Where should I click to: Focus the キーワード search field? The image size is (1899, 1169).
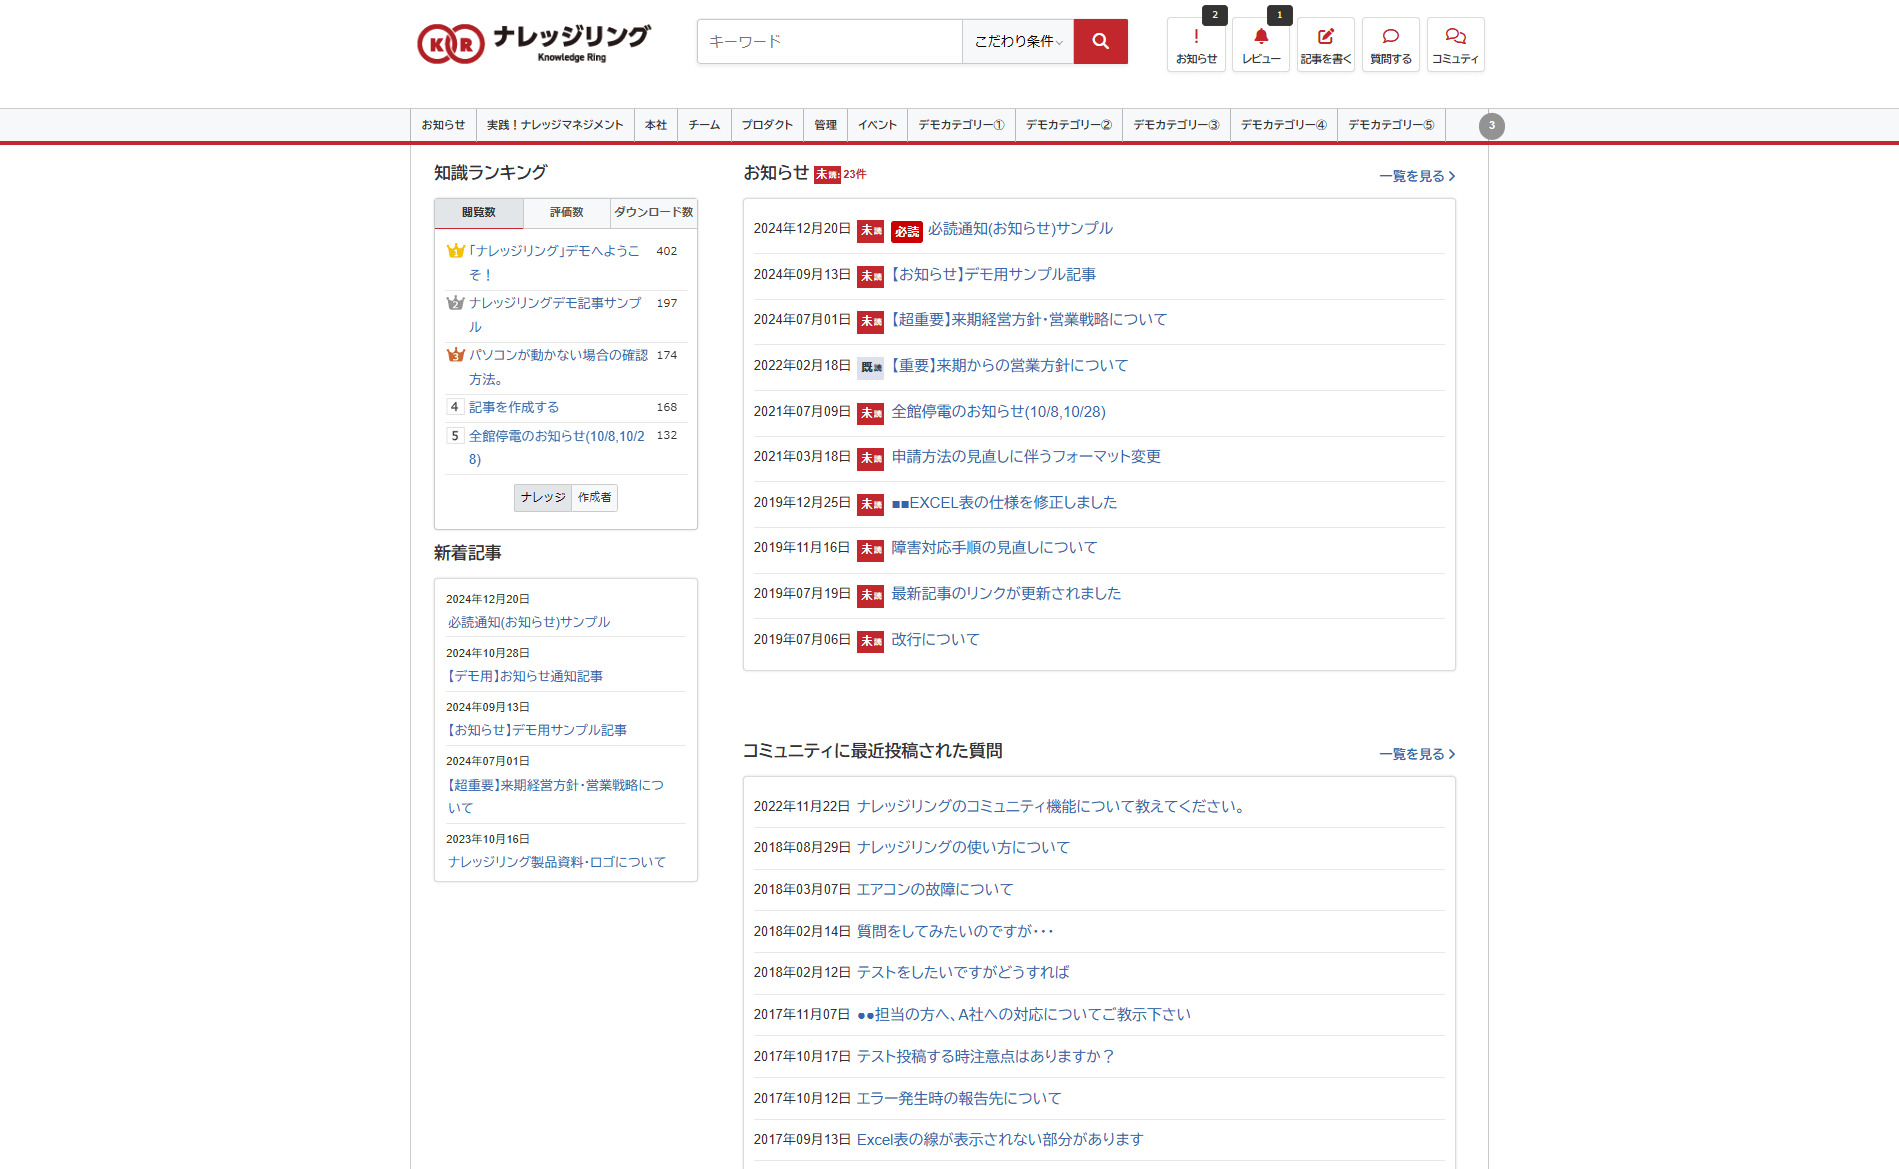coord(830,41)
